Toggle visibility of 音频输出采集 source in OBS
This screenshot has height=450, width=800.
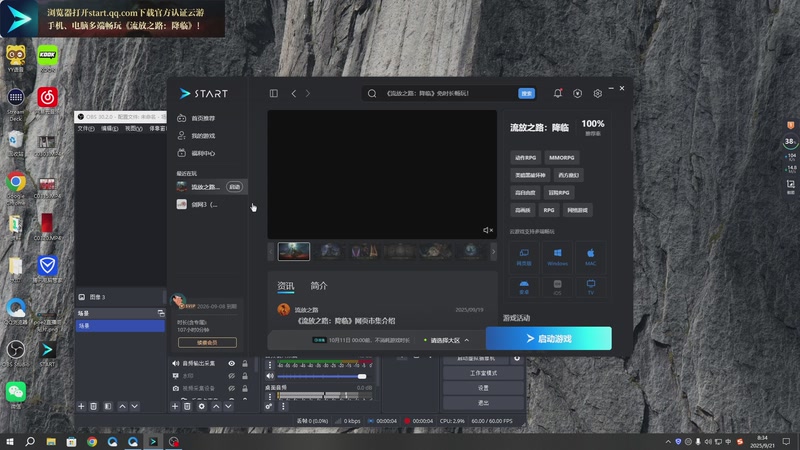pos(232,363)
